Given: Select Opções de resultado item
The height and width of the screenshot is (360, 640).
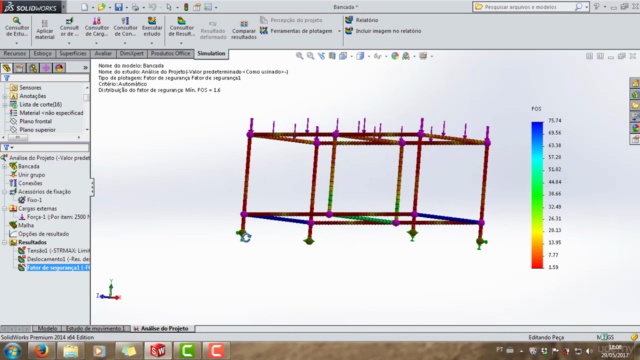Looking at the screenshot, I should [x=39, y=234].
